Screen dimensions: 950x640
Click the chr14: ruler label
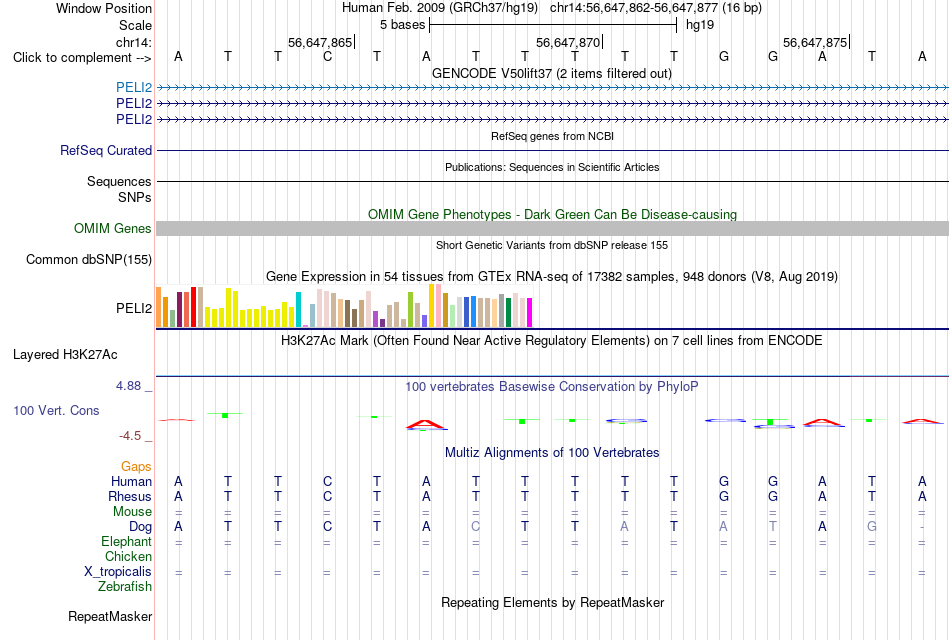pos(133,42)
